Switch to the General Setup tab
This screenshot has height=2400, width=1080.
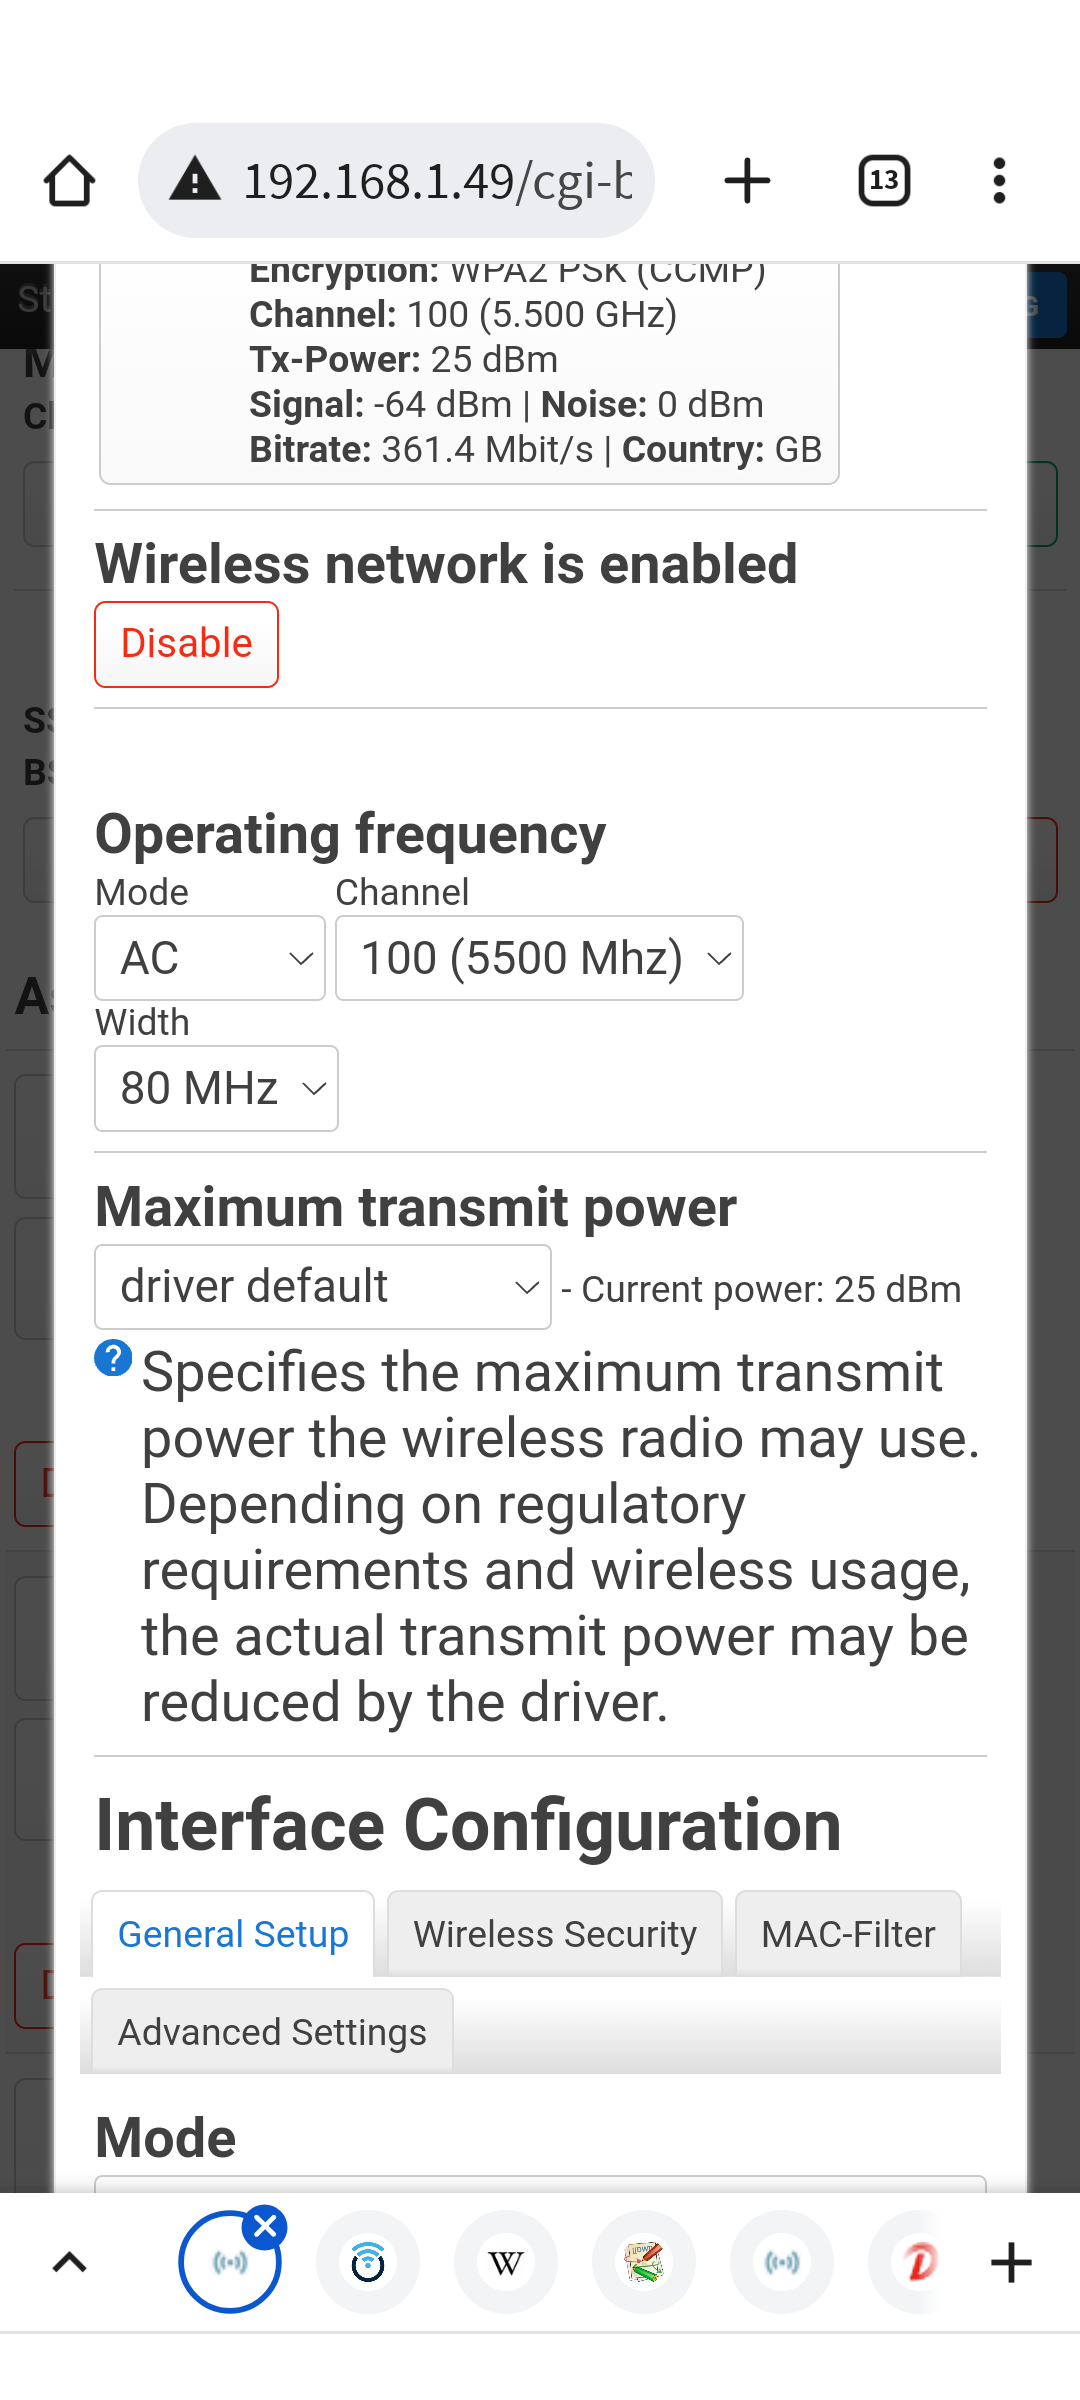click(x=232, y=1933)
